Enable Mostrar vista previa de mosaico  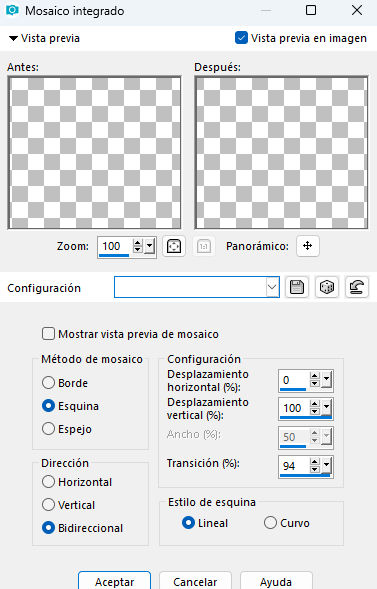(x=48, y=334)
